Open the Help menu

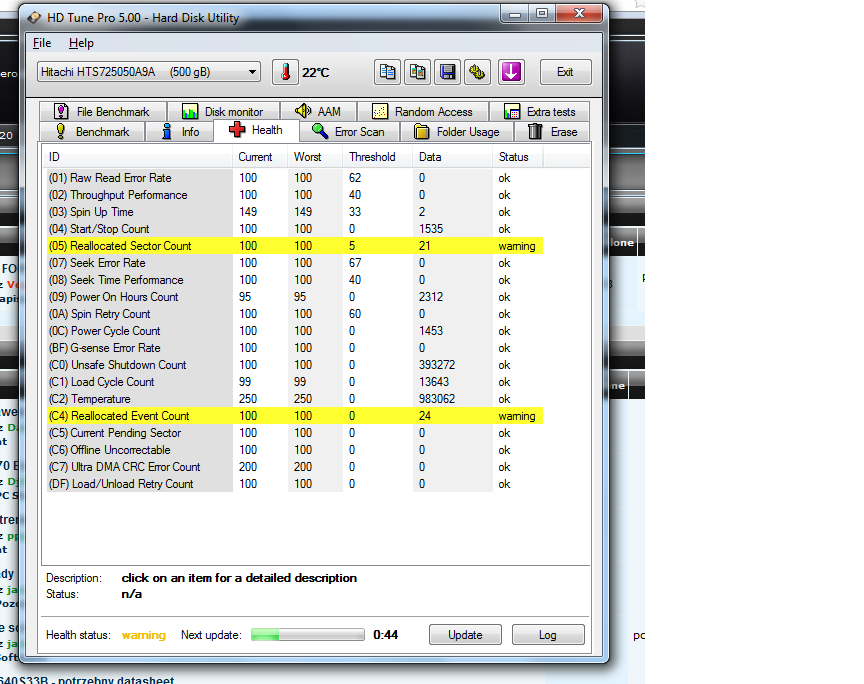coord(81,43)
